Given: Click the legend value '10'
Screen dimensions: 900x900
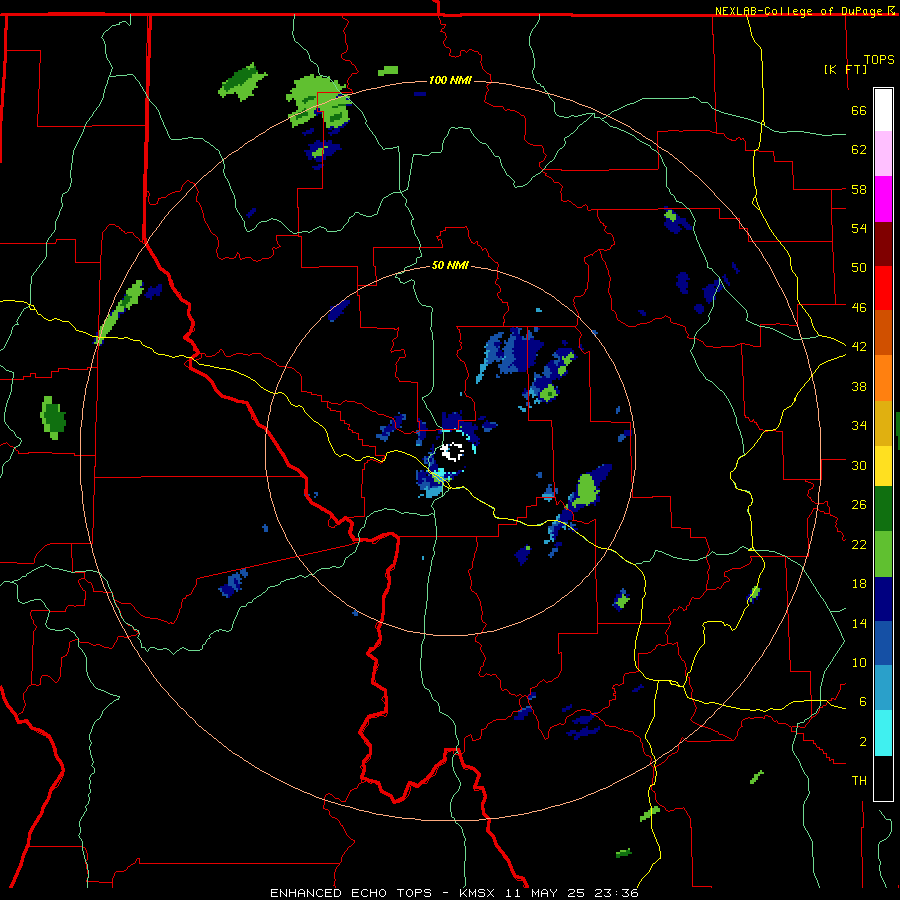Looking at the screenshot, I should pos(859,662).
